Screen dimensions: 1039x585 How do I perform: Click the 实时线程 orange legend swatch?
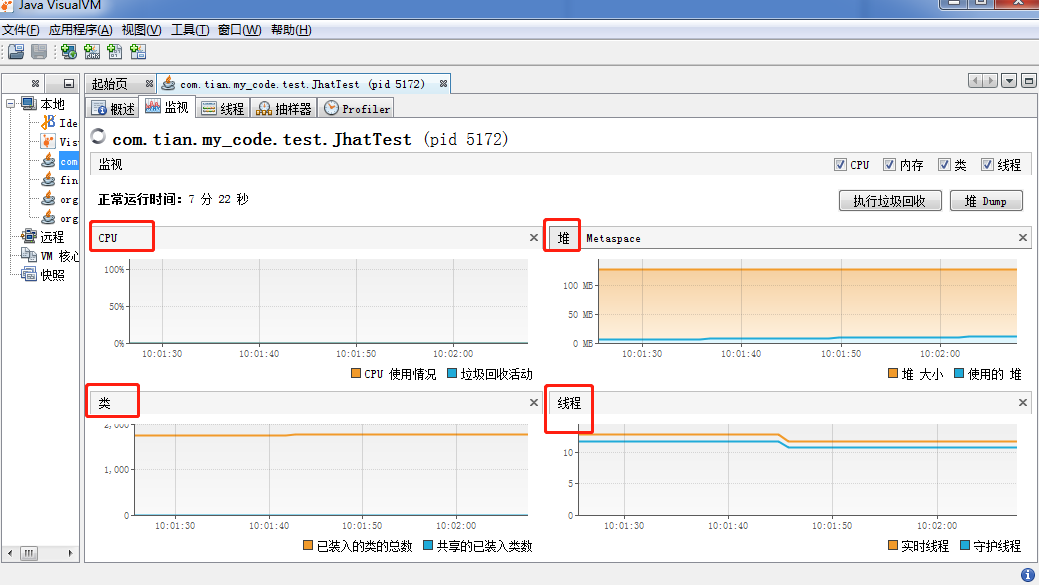[893, 545]
